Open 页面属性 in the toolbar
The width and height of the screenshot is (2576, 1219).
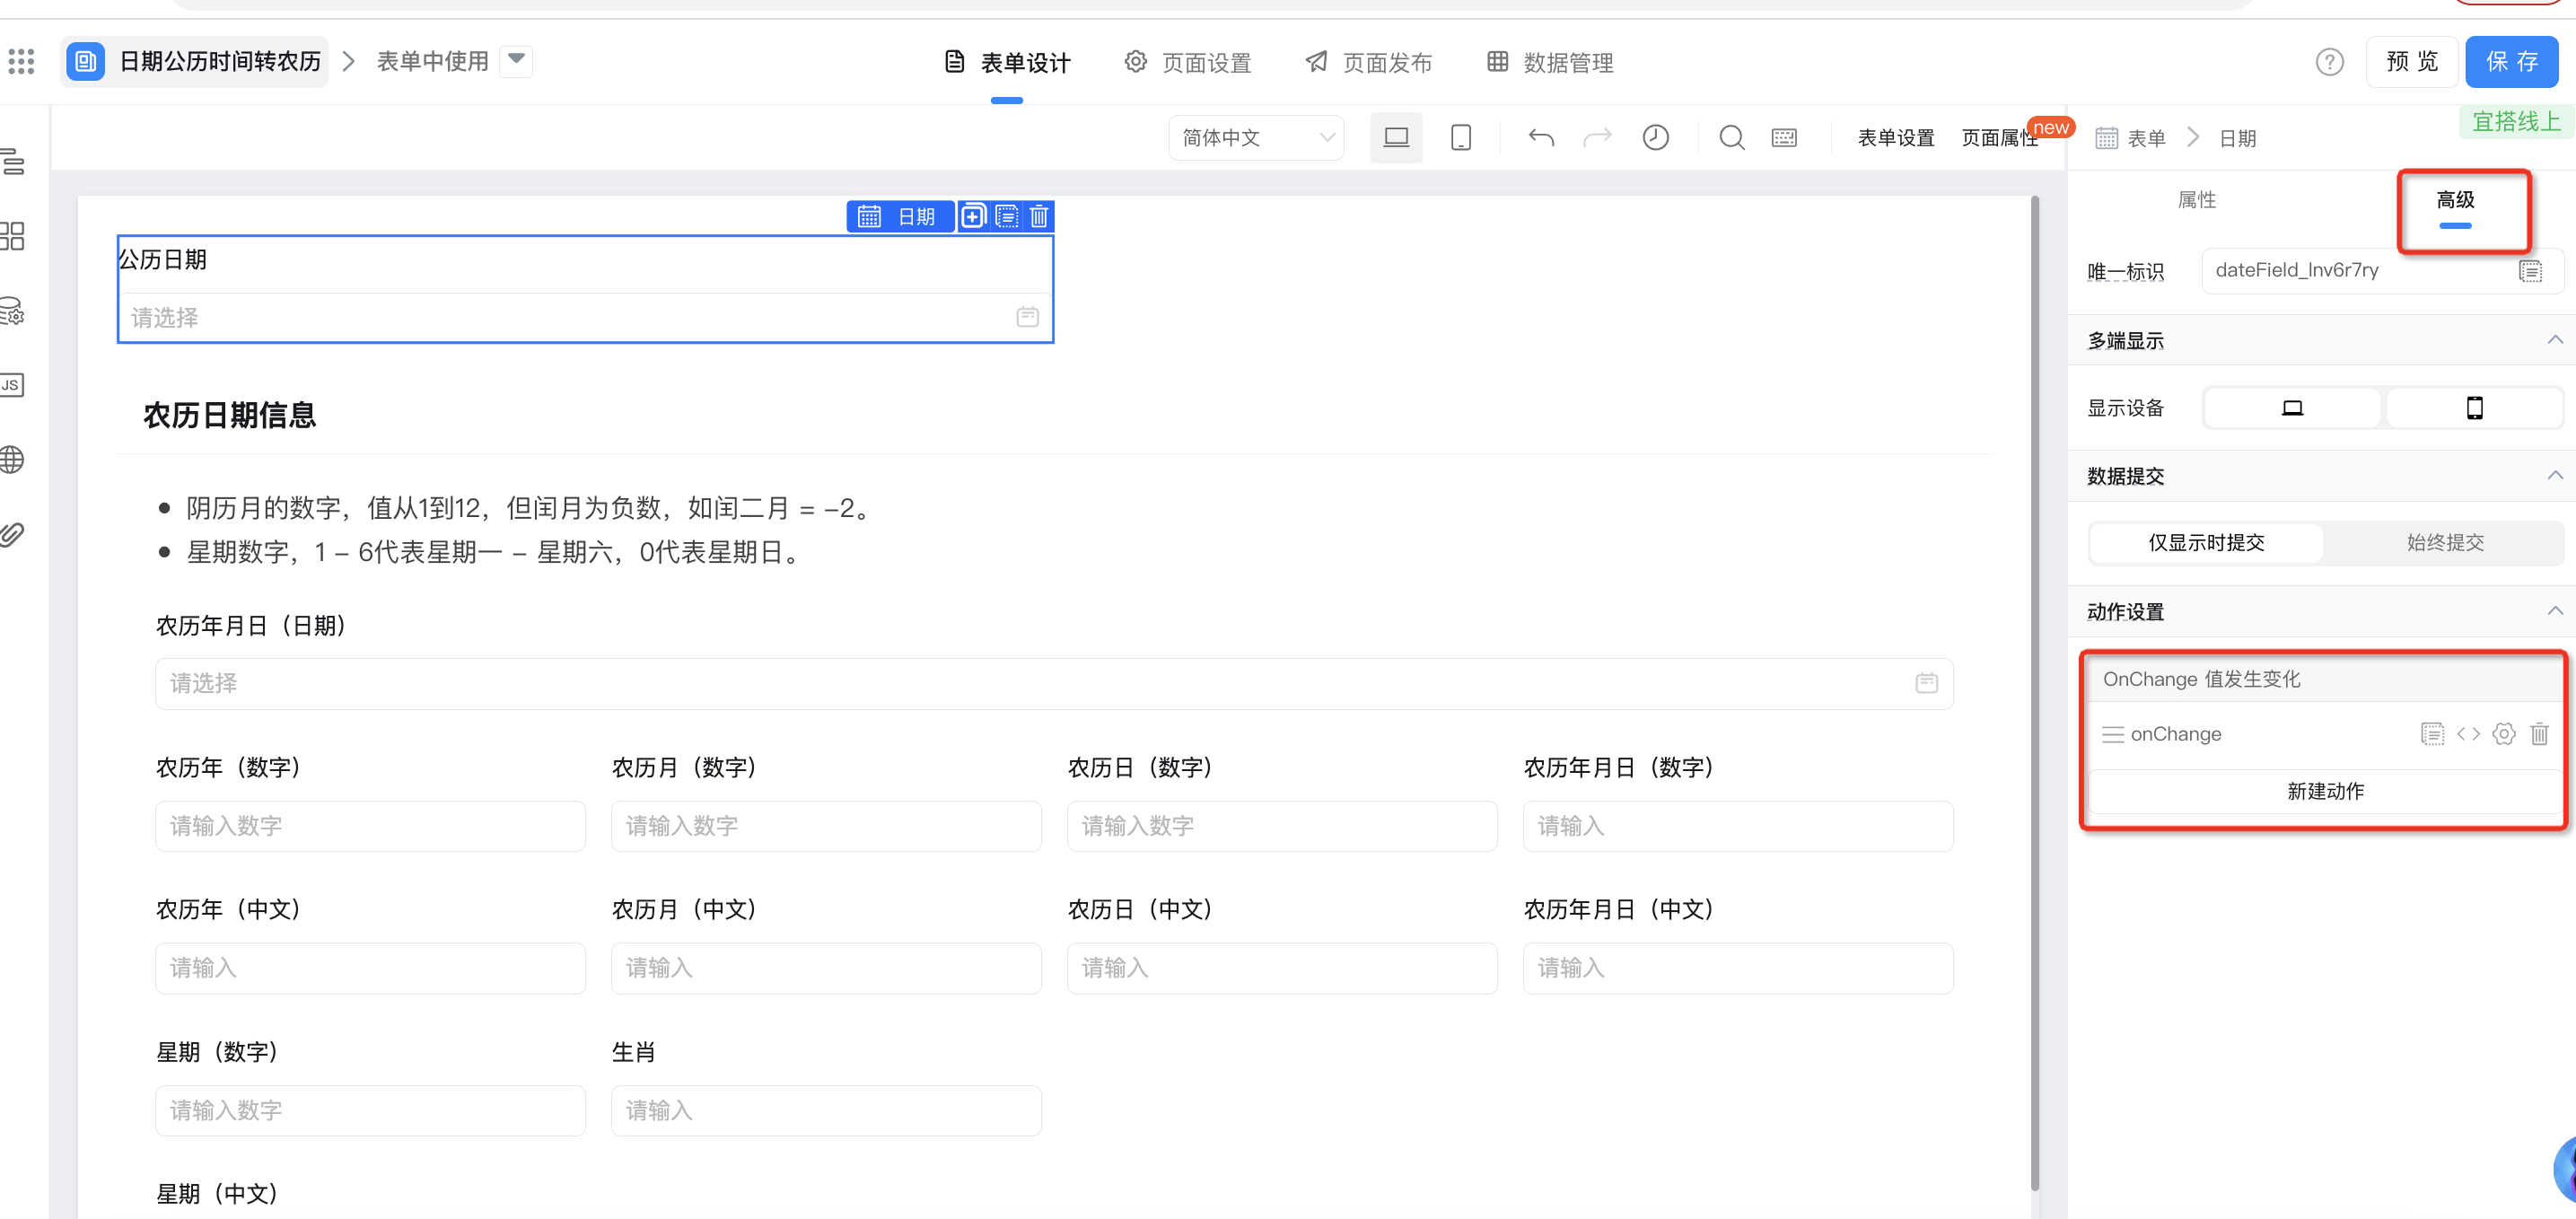click(1999, 138)
